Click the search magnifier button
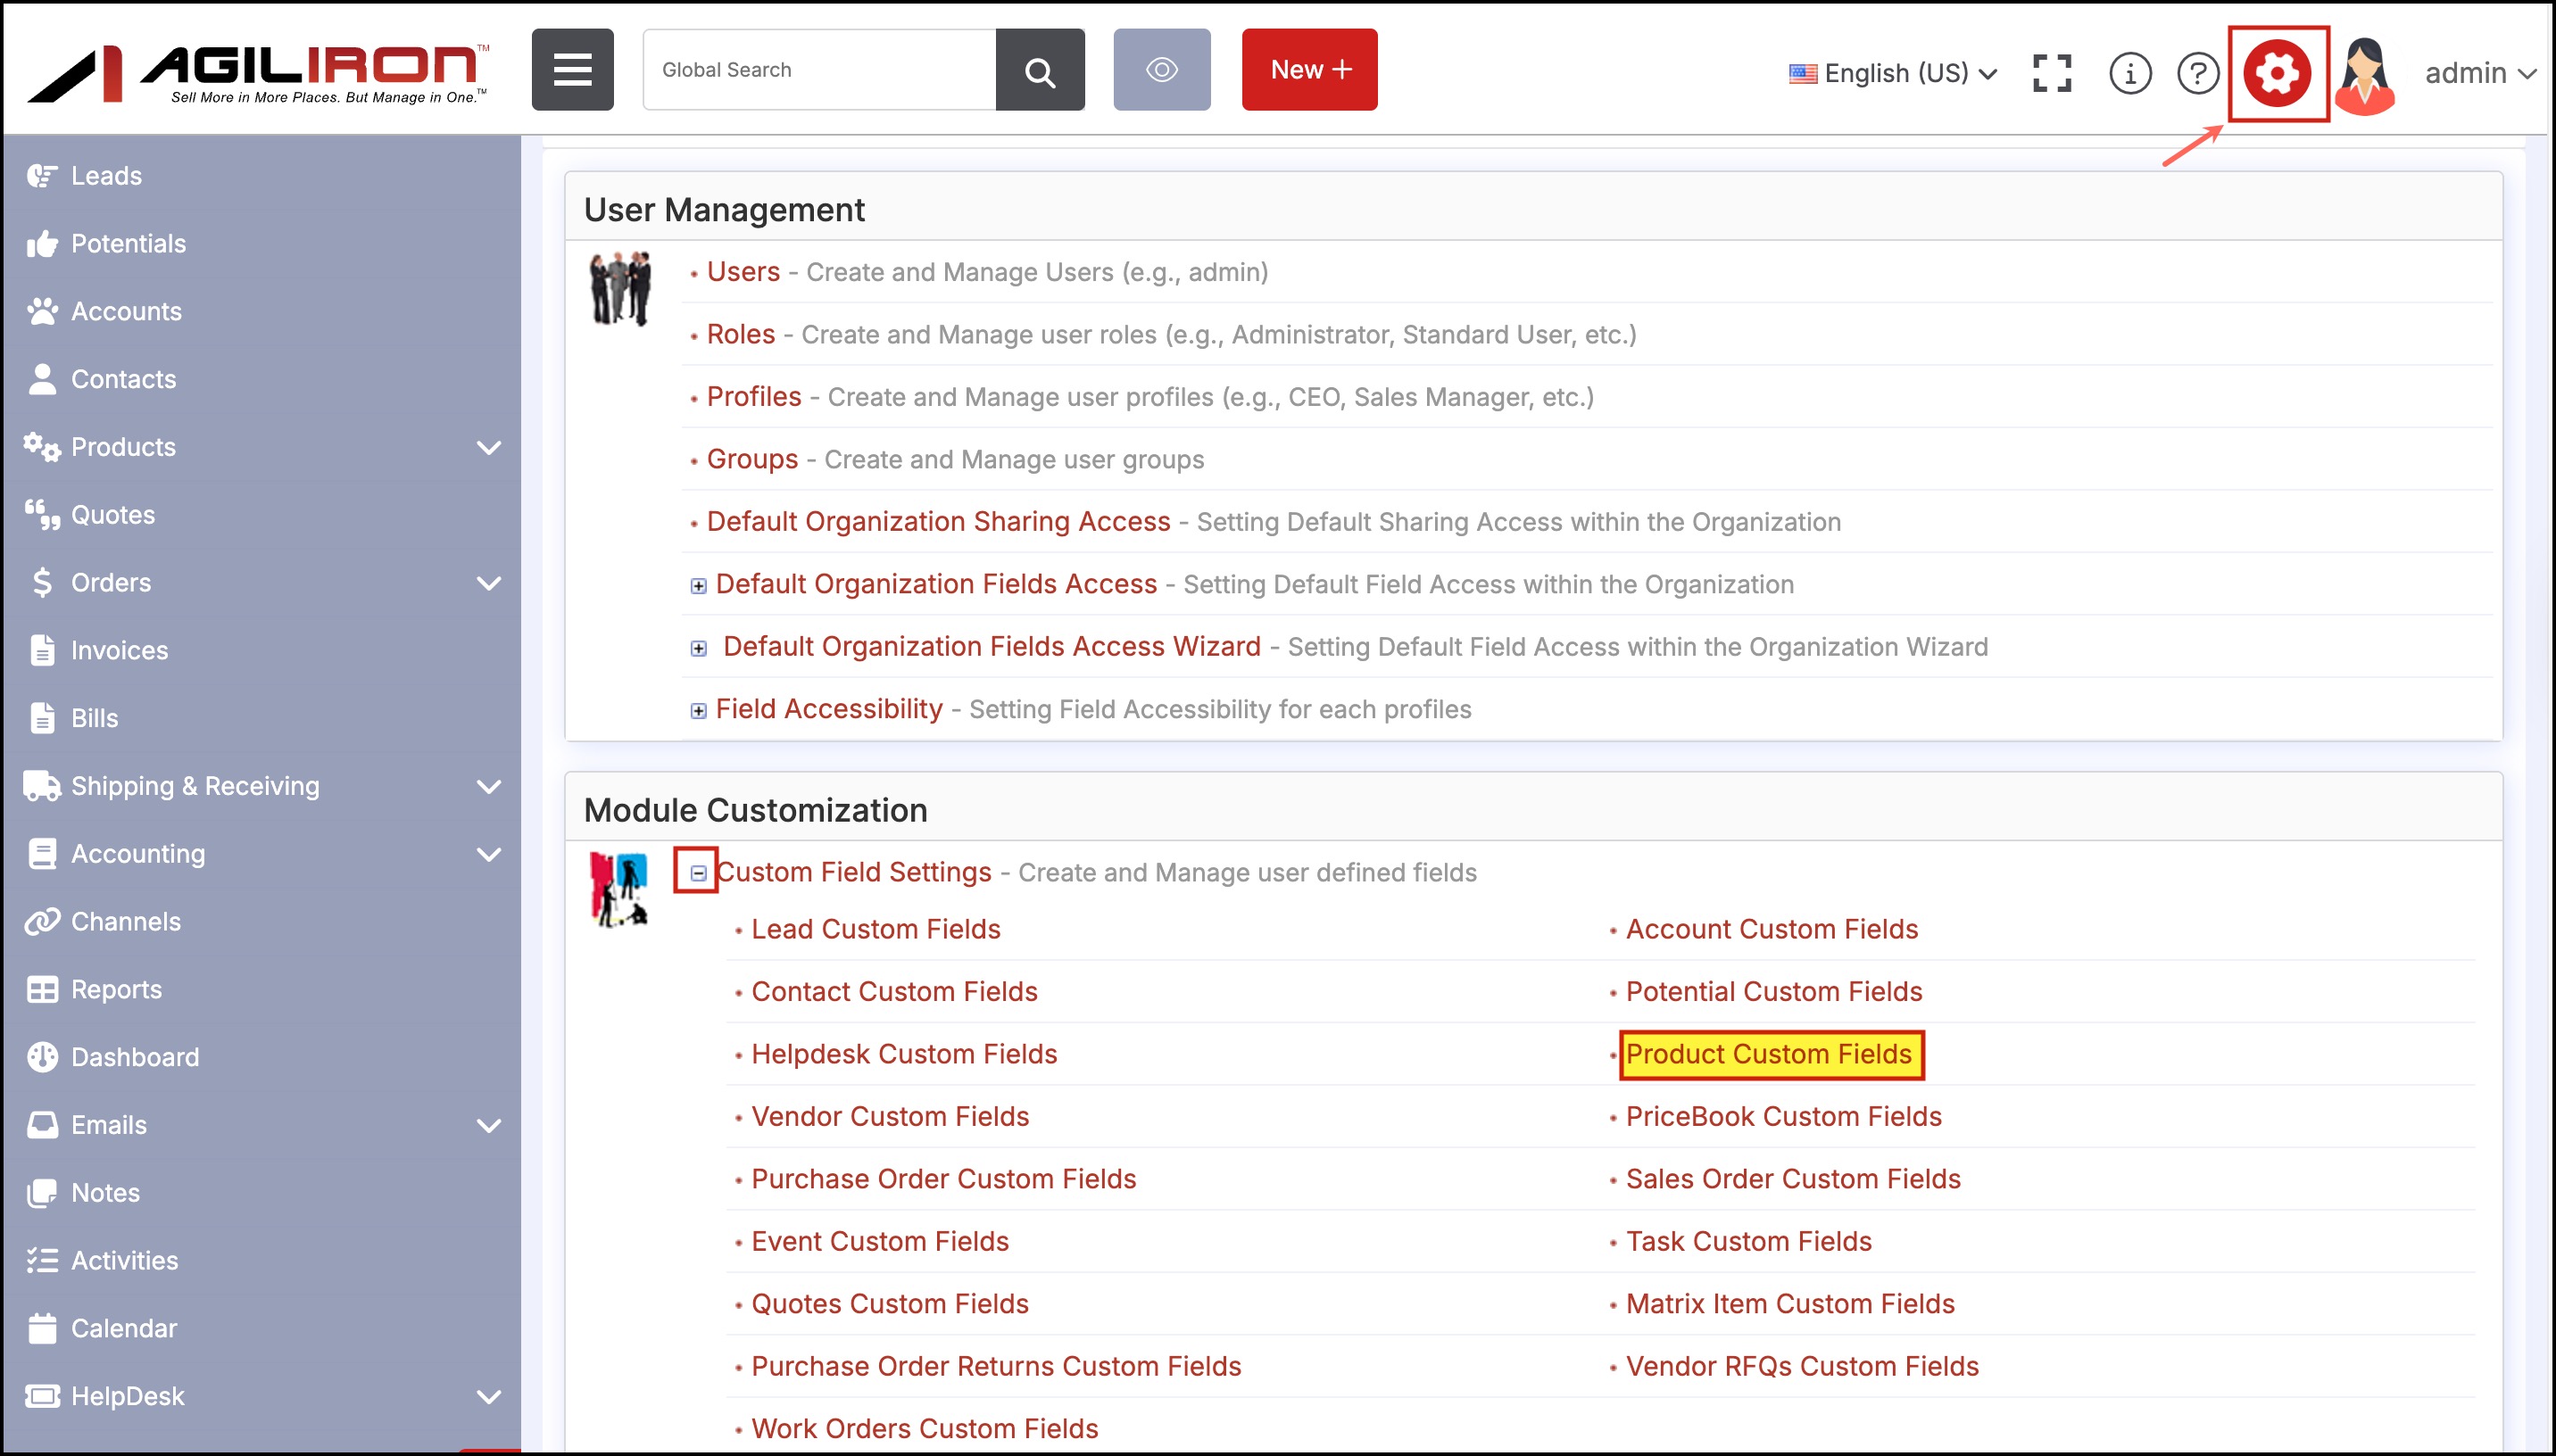2556x1456 pixels. point(1040,70)
